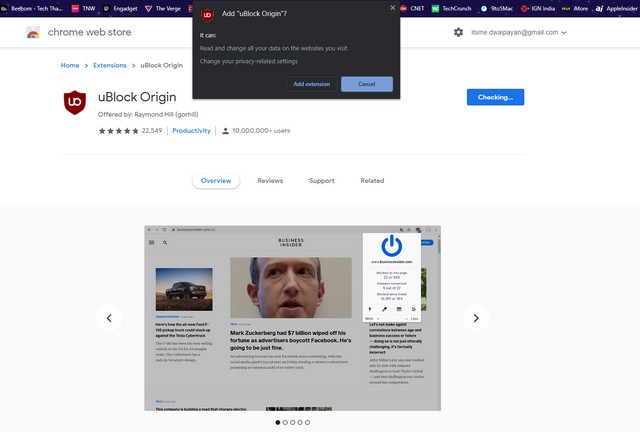The height and width of the screenshot is (432, 640).
Task: Go to Home breadcrumb link
Action: point(70,65)
